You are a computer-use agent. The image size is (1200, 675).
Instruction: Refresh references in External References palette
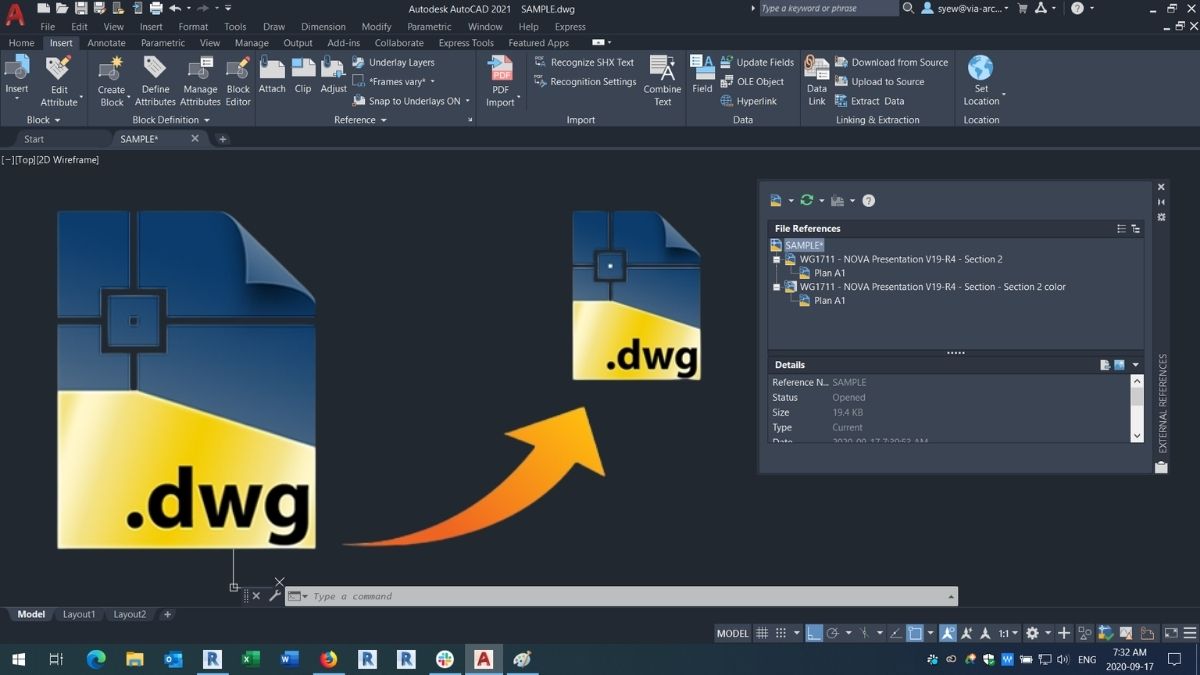coord(806,200)
